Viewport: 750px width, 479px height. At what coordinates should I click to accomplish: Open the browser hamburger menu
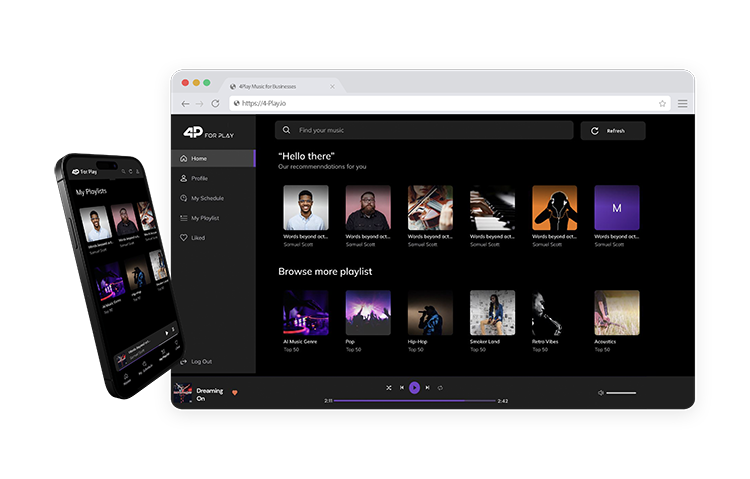(683, 104)
